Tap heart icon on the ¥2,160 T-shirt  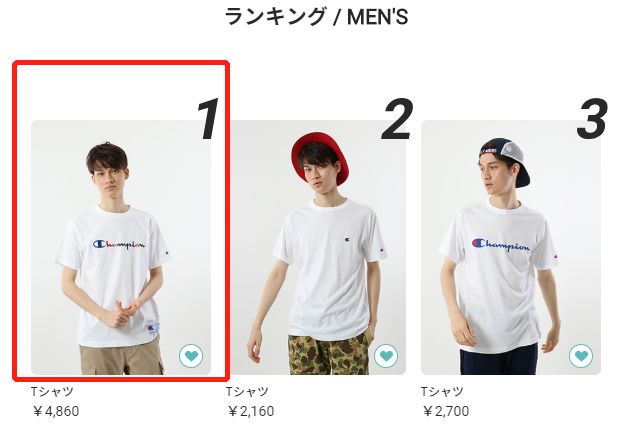tap(386, 356)
